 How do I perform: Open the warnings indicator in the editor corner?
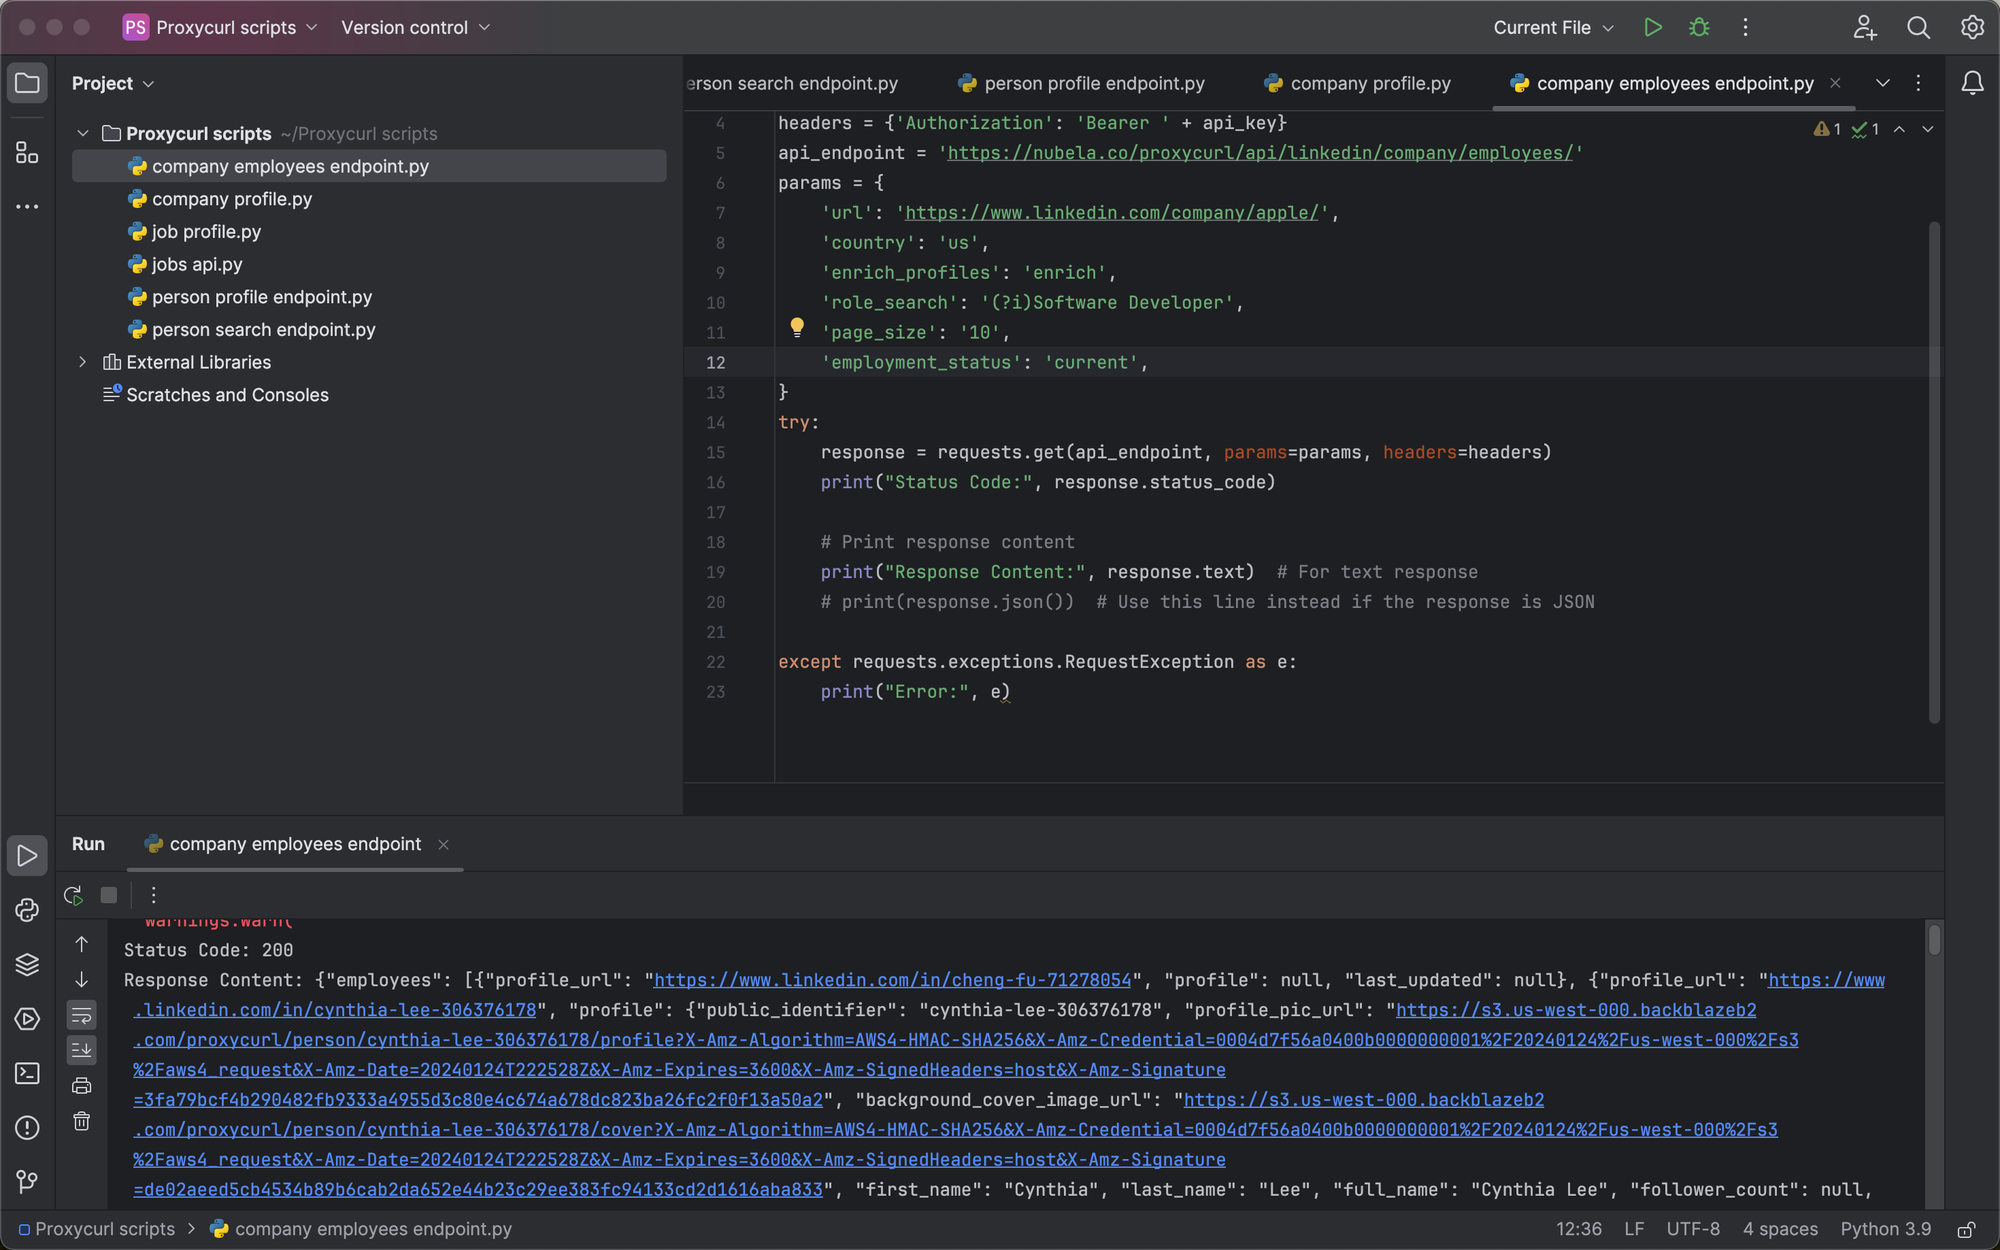click(1827, 129)
